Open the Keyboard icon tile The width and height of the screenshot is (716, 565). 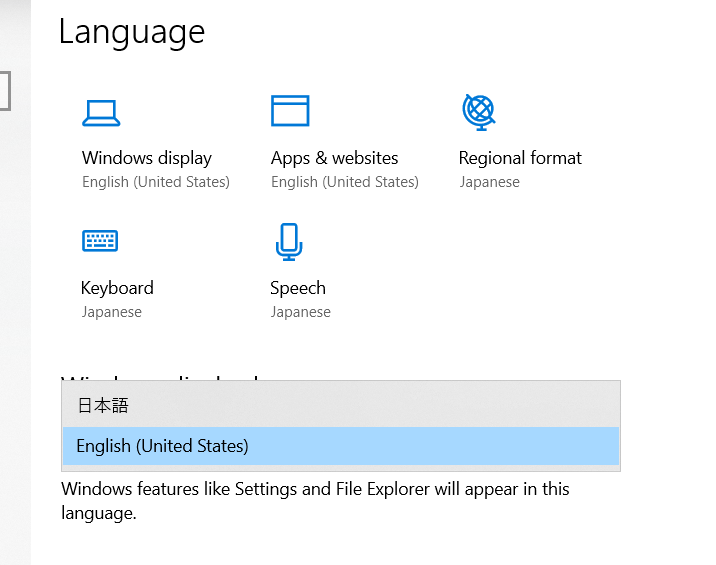click(100, 241)
